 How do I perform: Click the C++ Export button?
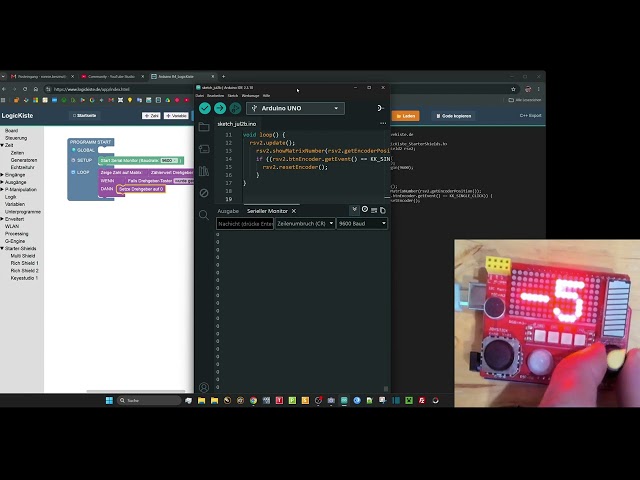point(530,116)
